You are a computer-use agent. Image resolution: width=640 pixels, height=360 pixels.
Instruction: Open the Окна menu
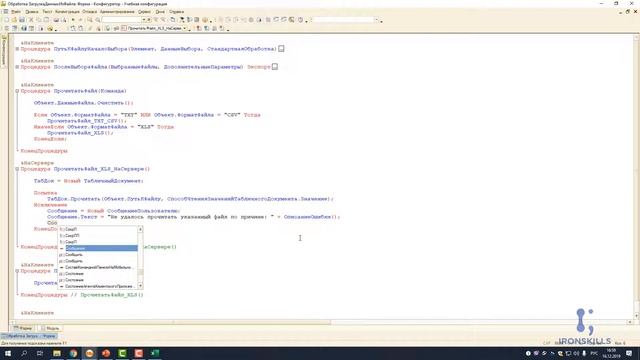[x=160, y=11]
